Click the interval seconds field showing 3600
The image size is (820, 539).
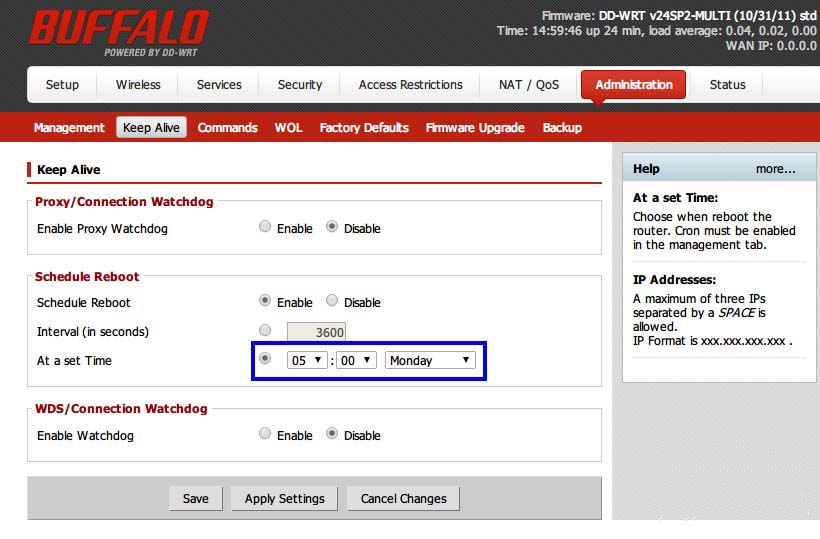(x=316, y=332)
